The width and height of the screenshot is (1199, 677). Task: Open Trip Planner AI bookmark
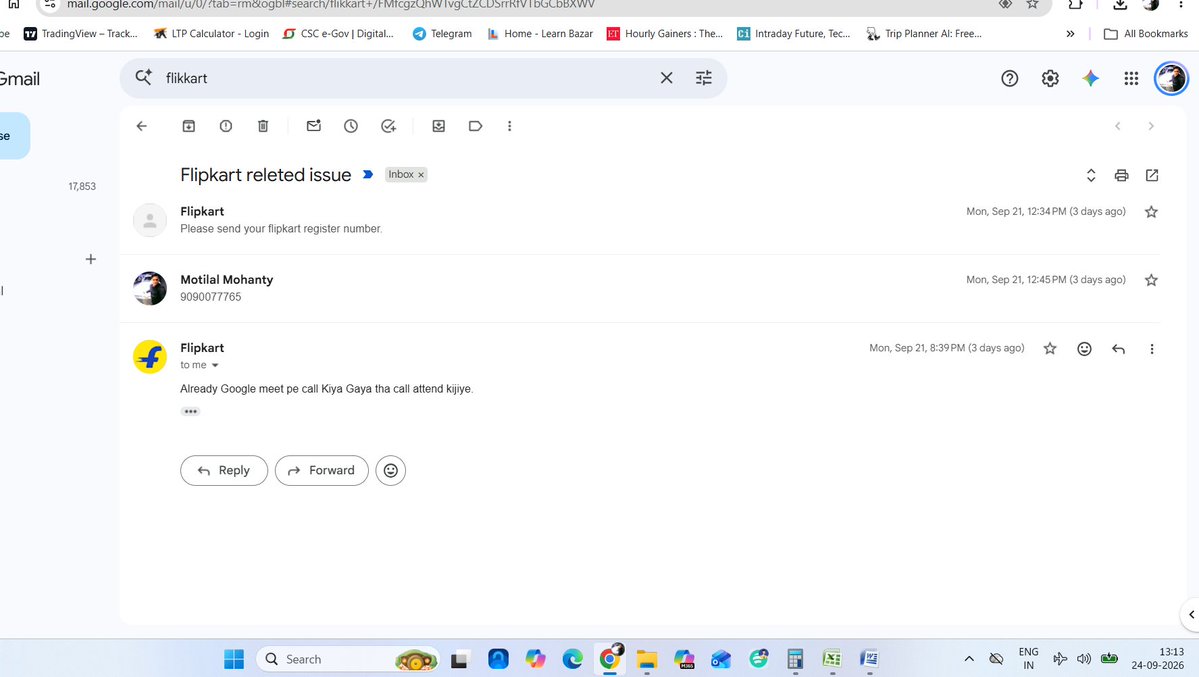click(x=924, y=34)
